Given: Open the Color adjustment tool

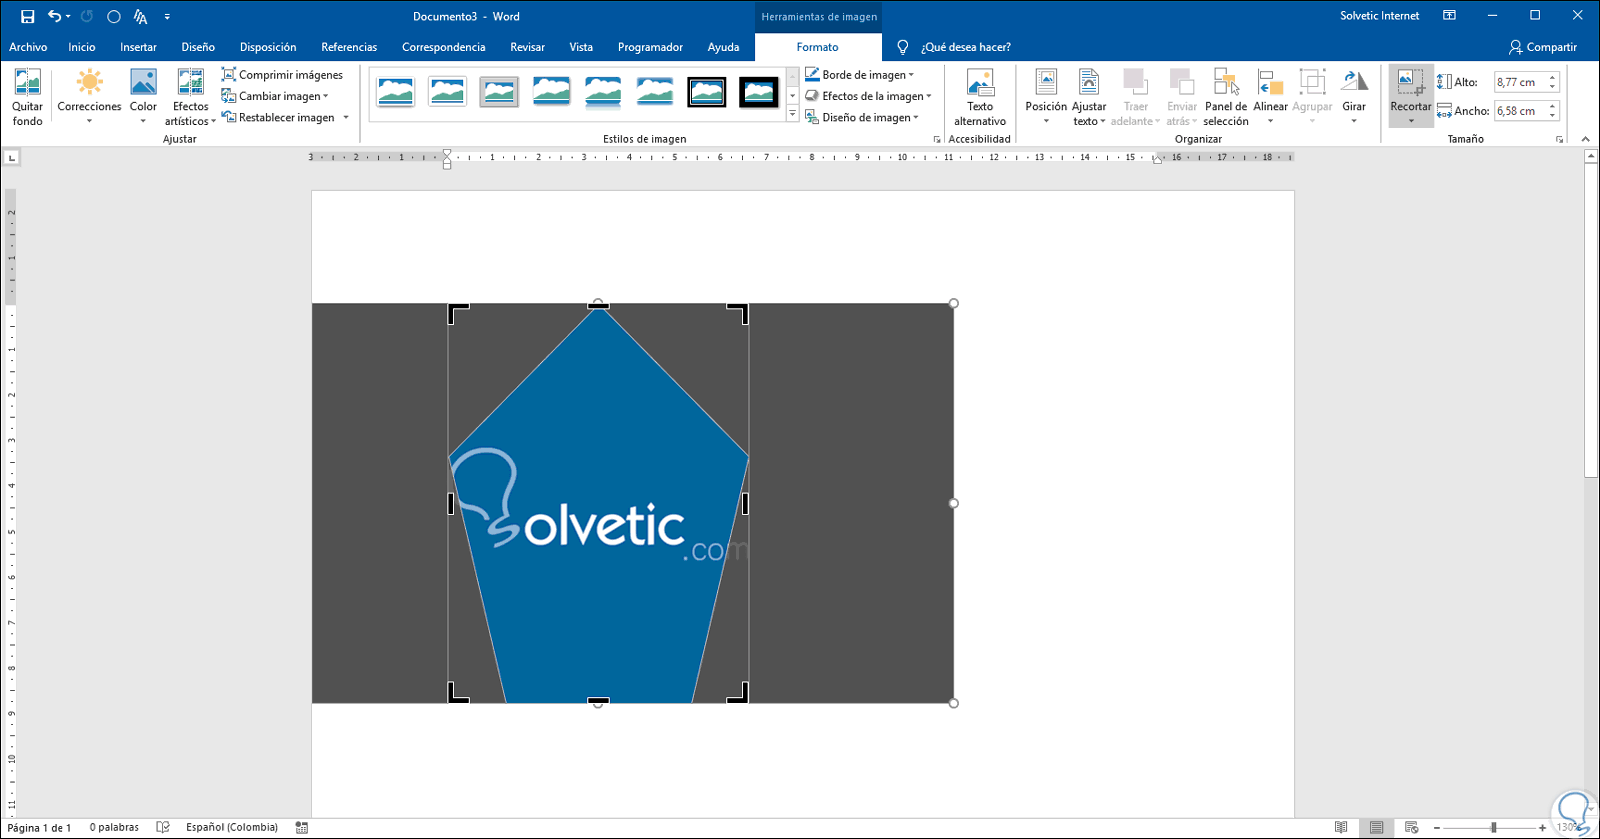Looking at the screenshot, I should tap(143, 97).
